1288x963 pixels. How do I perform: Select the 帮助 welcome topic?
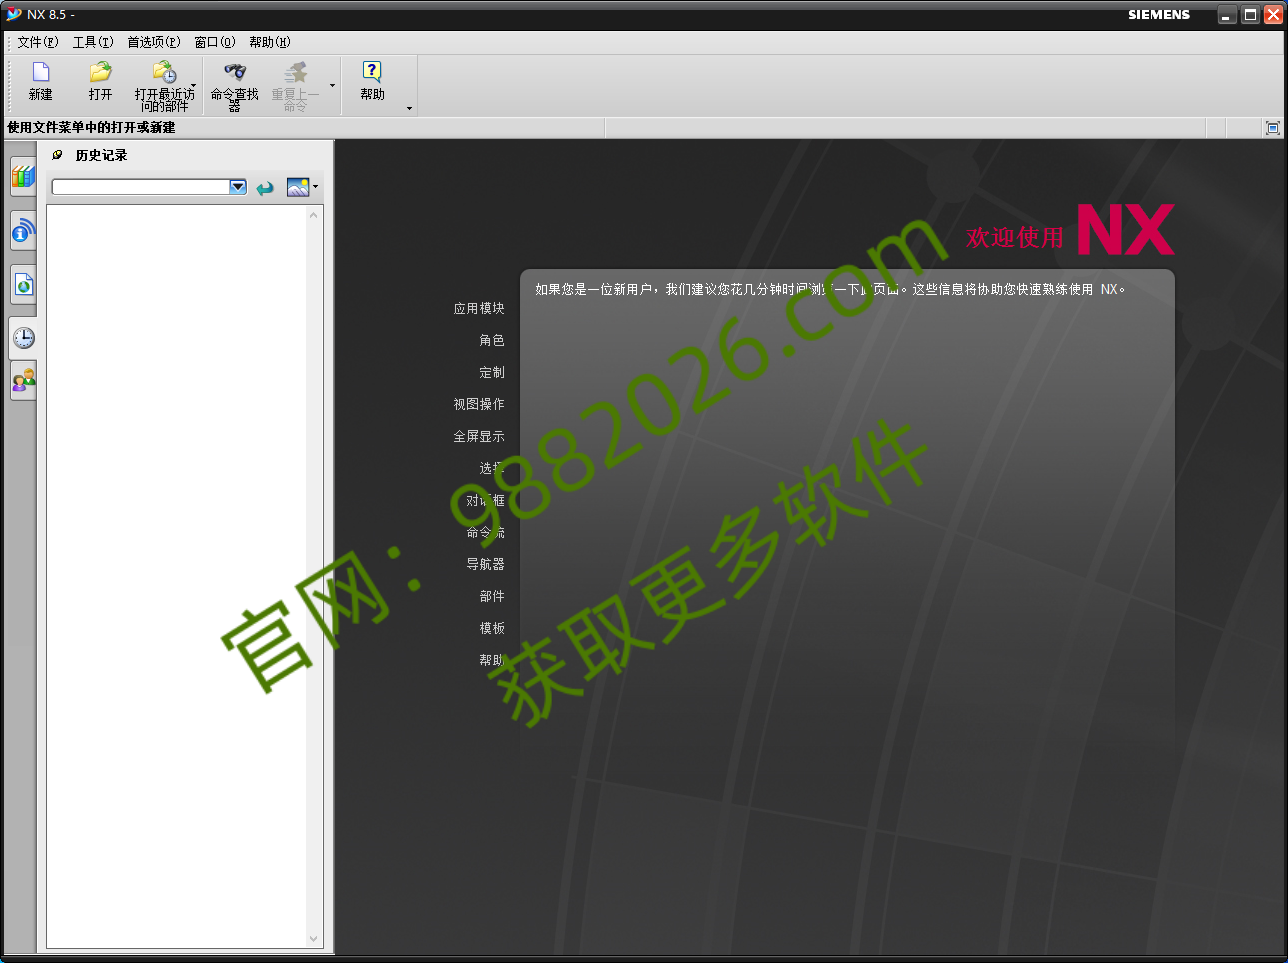(492, 660)
